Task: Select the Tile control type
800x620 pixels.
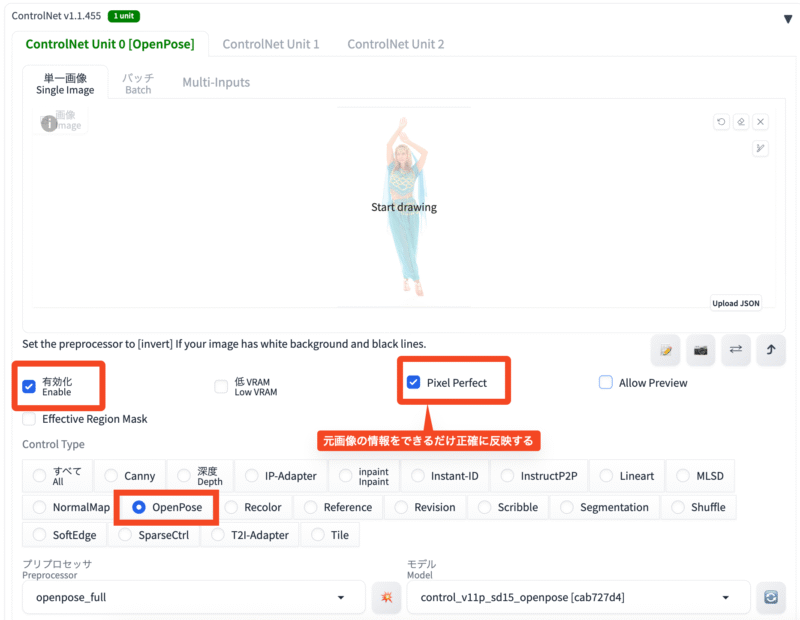Action: click(330, 535)
